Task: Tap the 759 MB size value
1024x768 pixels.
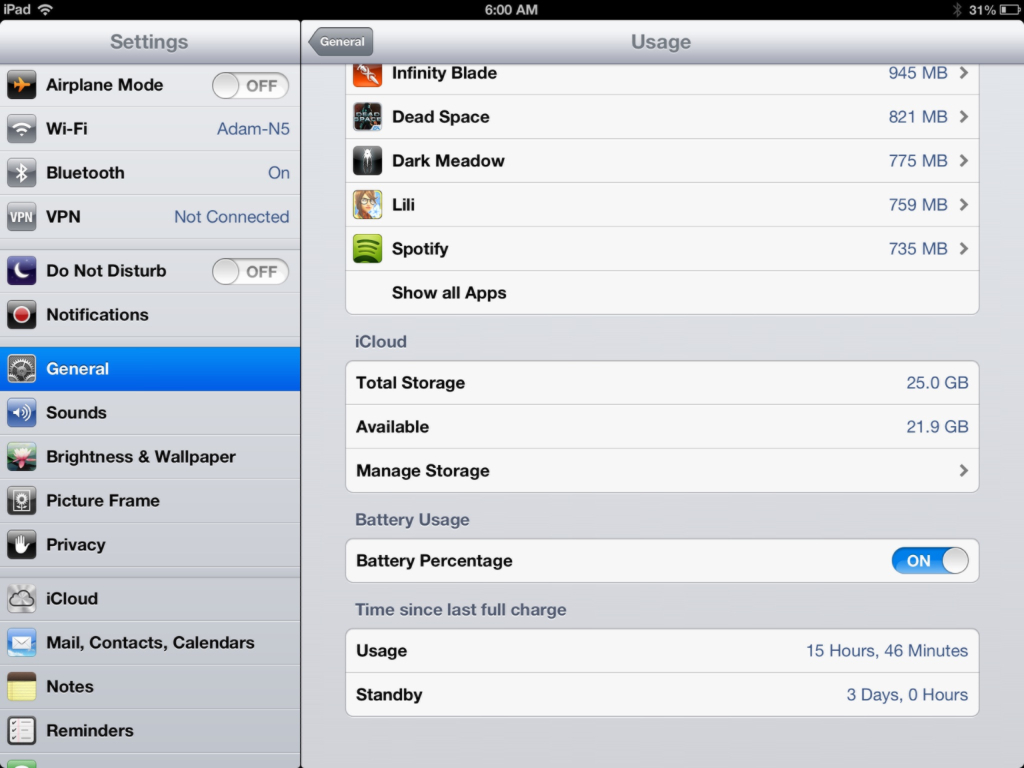Action: pyautogui.click(x=918, y=204)
